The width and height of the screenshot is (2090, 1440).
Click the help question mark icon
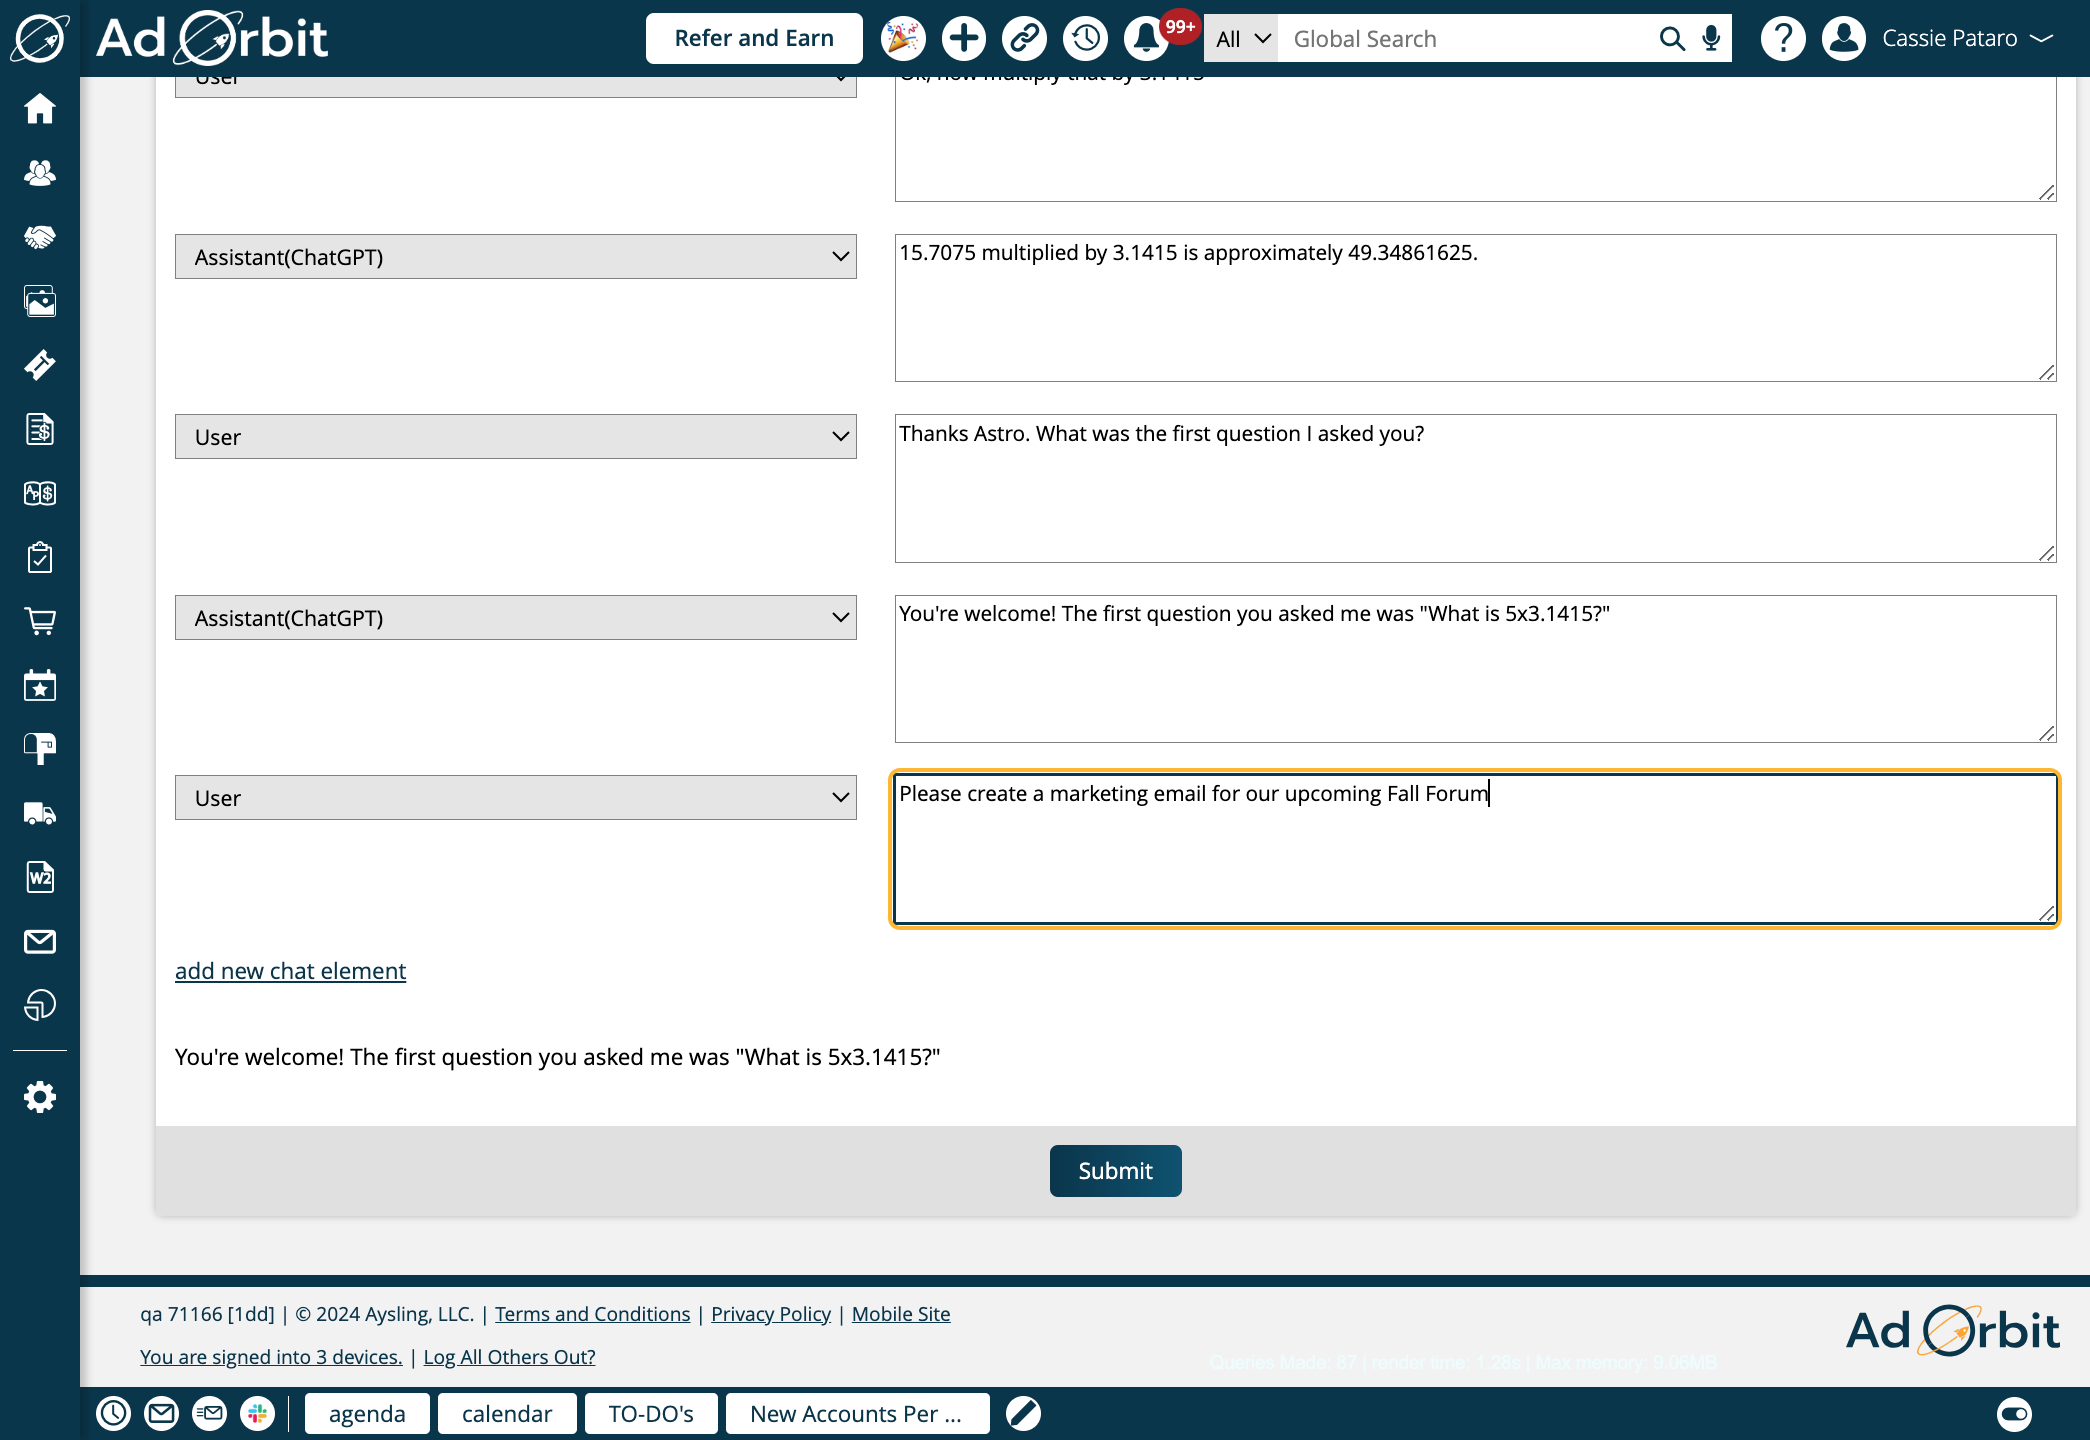1782,39
